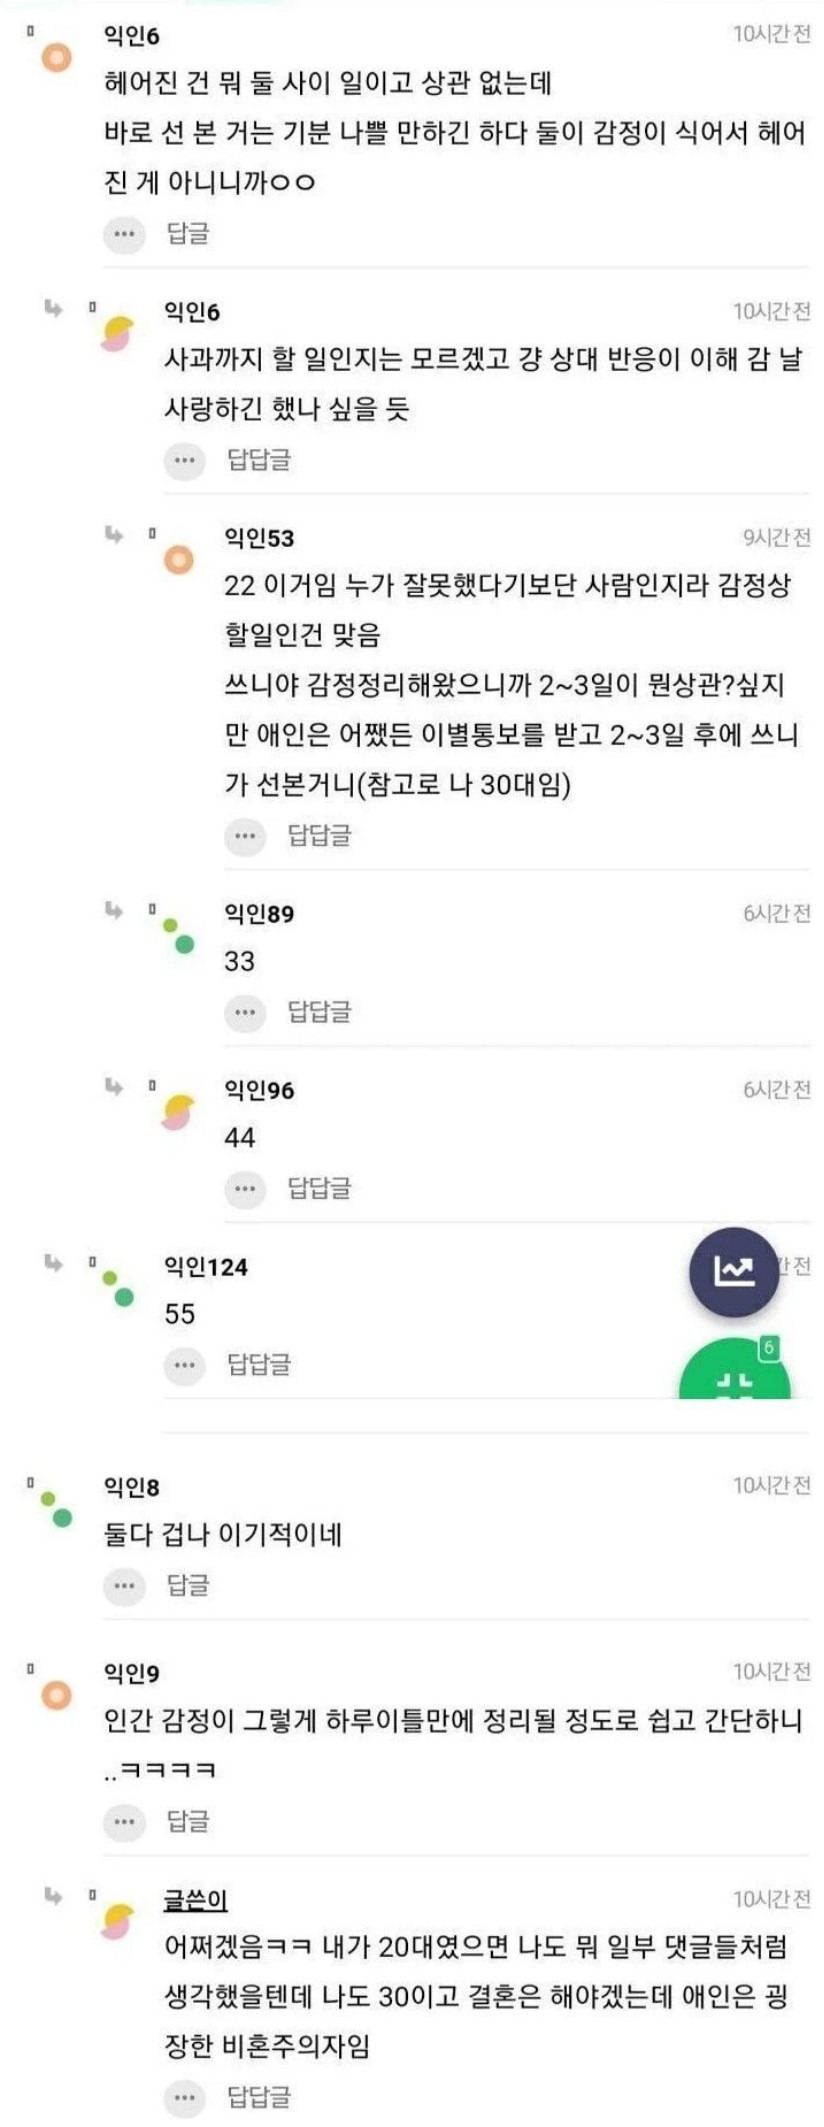Click 익인124's username

coord(206,1267)
